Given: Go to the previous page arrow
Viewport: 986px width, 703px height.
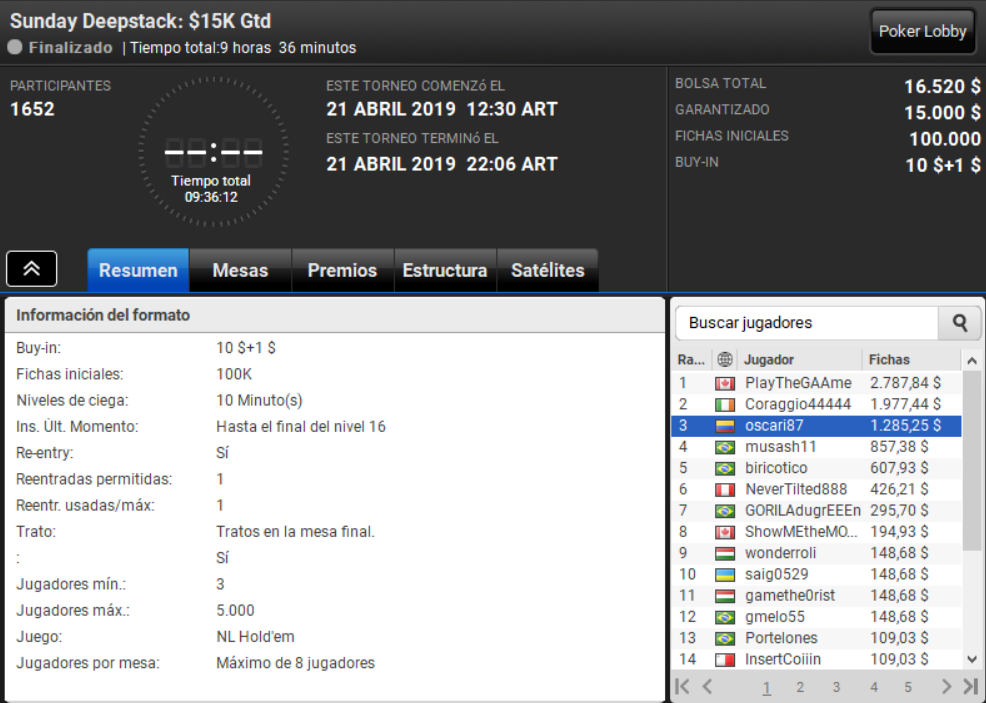Looking at the screenshot, I should coord(707,687).
